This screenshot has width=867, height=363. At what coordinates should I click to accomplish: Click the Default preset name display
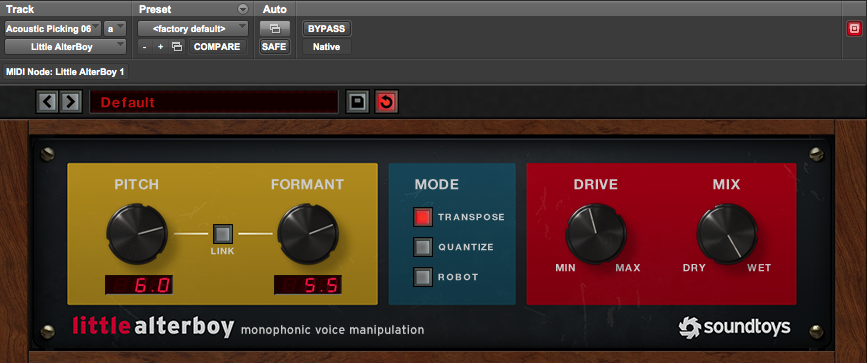214,102
